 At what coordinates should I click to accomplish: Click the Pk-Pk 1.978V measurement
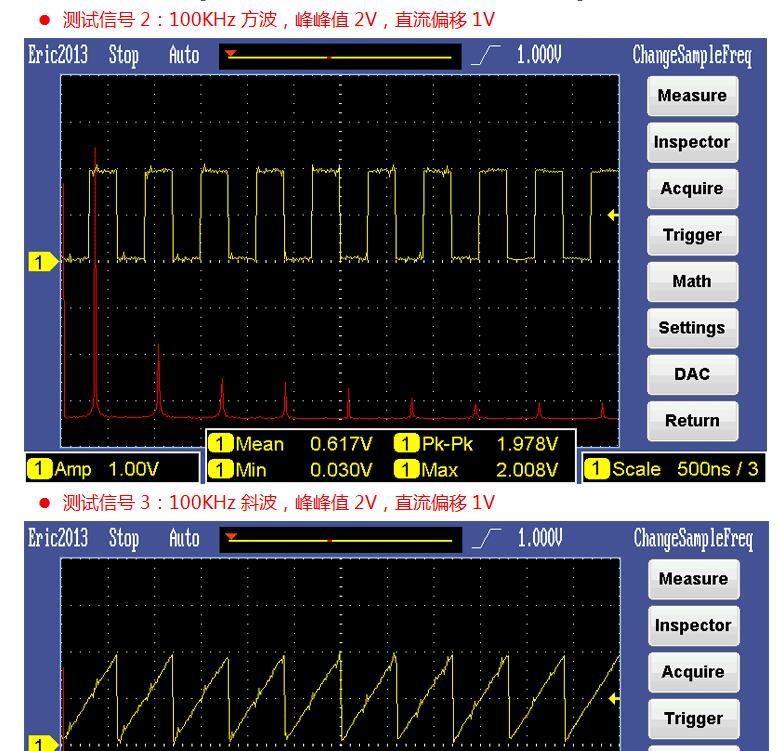[x=476, y=444]
